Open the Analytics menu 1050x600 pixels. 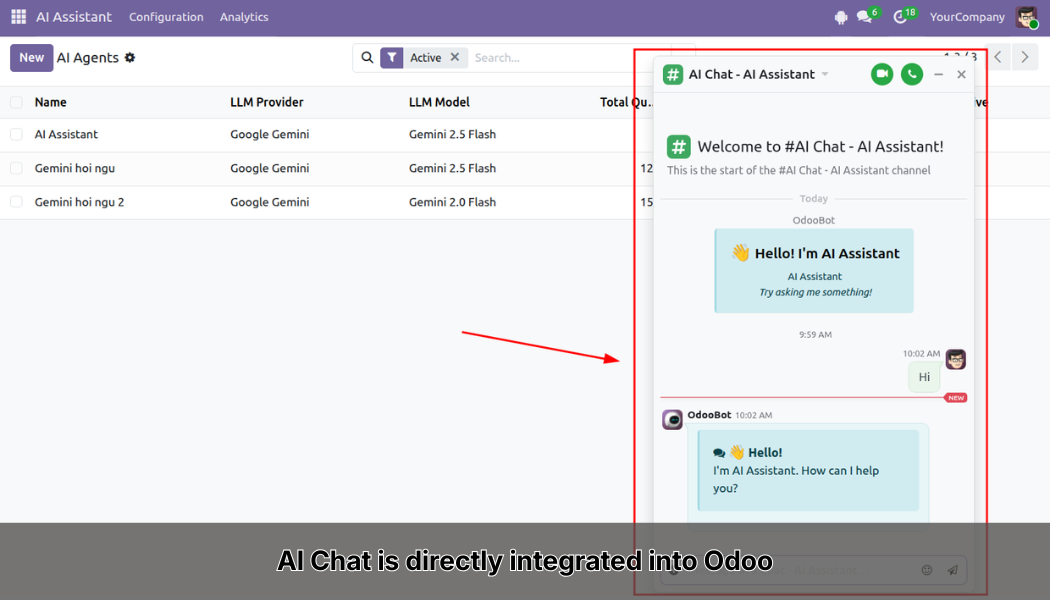pyautogui.click(x=244, y=17)
